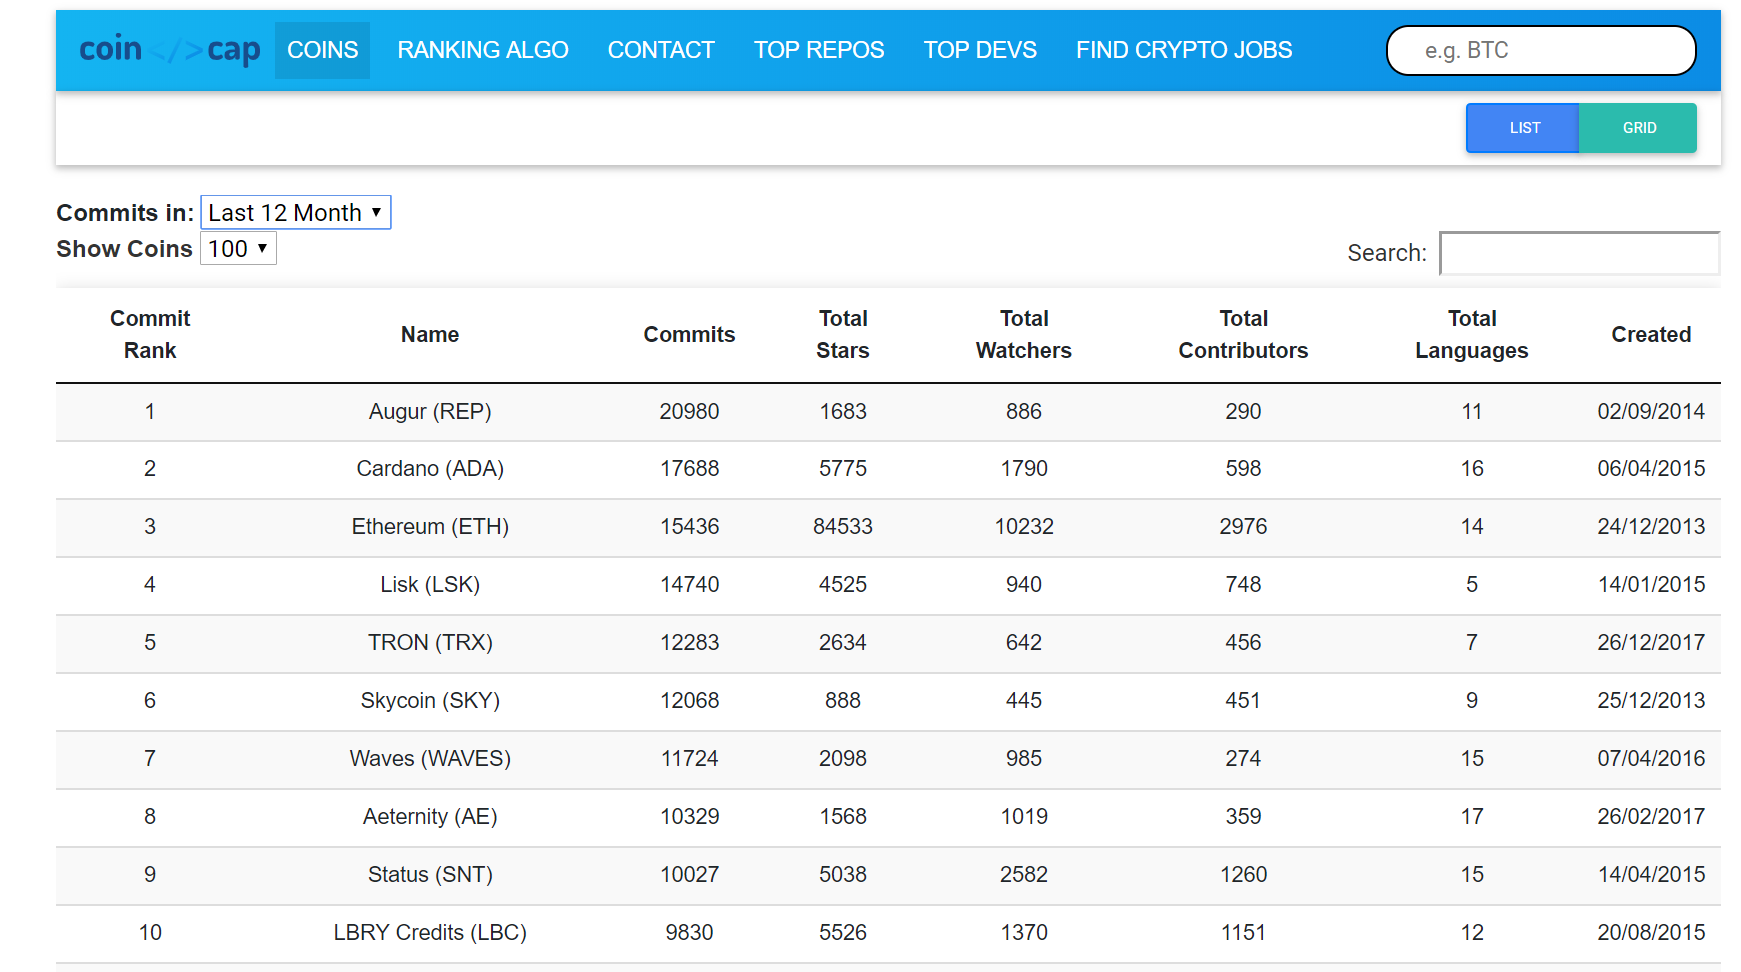Sort by Total Stars column
The height and width of the screenshot is (972, 1741).
point(843,335)
